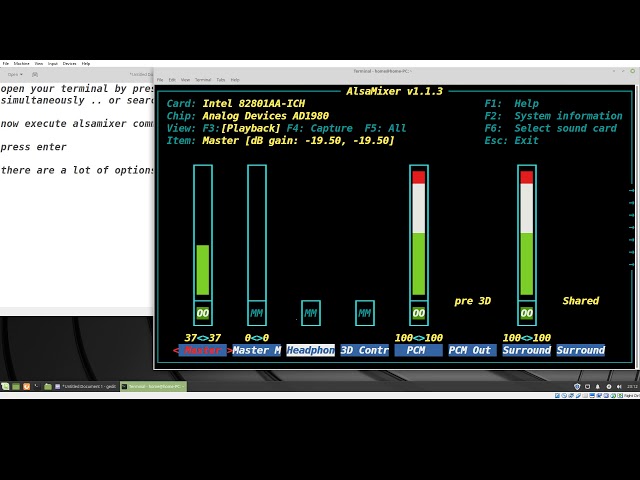Toggle Headphone mute indicator MM
640x480 pixels.
pos(311,313)
